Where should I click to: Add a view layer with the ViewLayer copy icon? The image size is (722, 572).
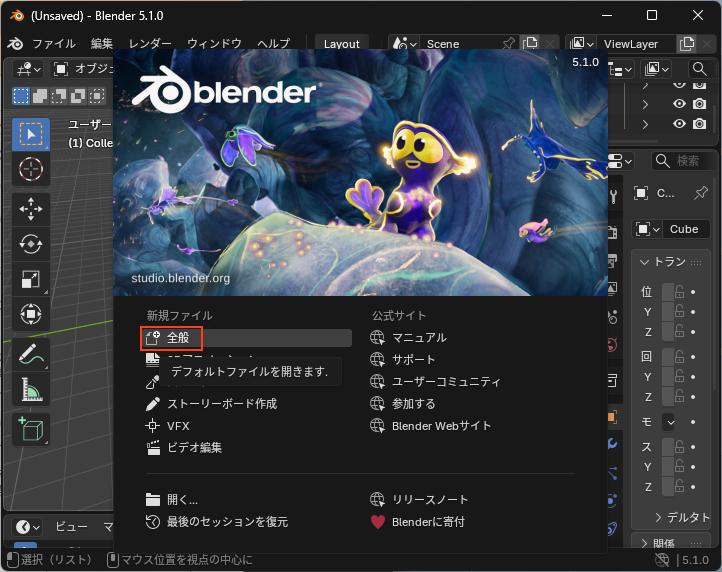(687, 44)
